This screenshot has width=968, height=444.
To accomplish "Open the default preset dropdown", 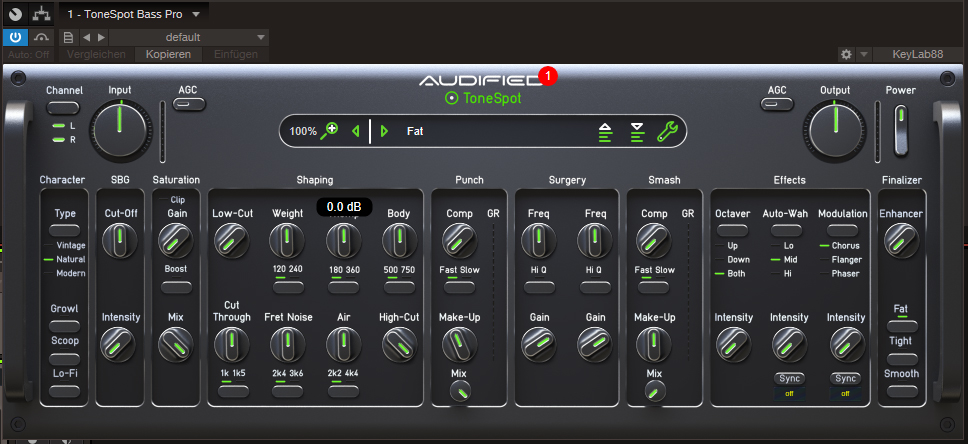I will coord(189,38).
